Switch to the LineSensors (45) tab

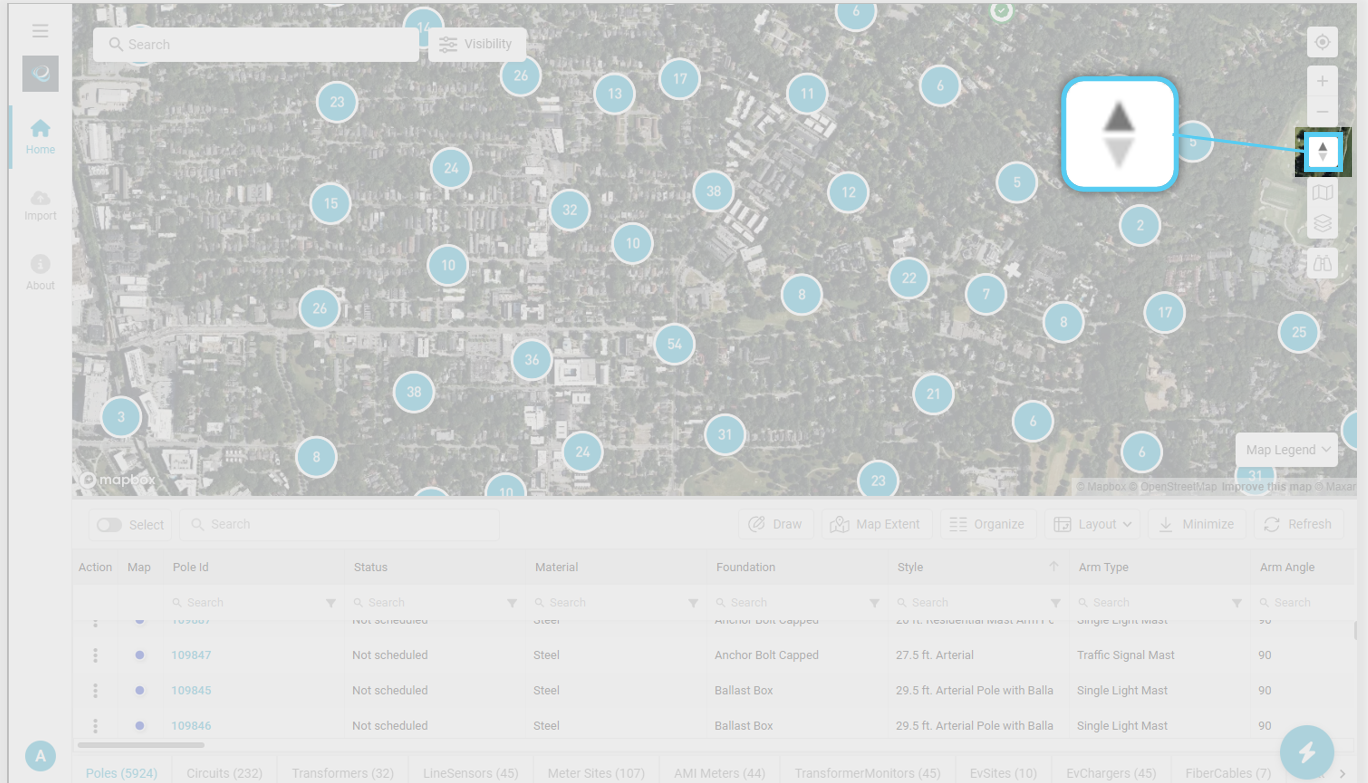[471, 773]
